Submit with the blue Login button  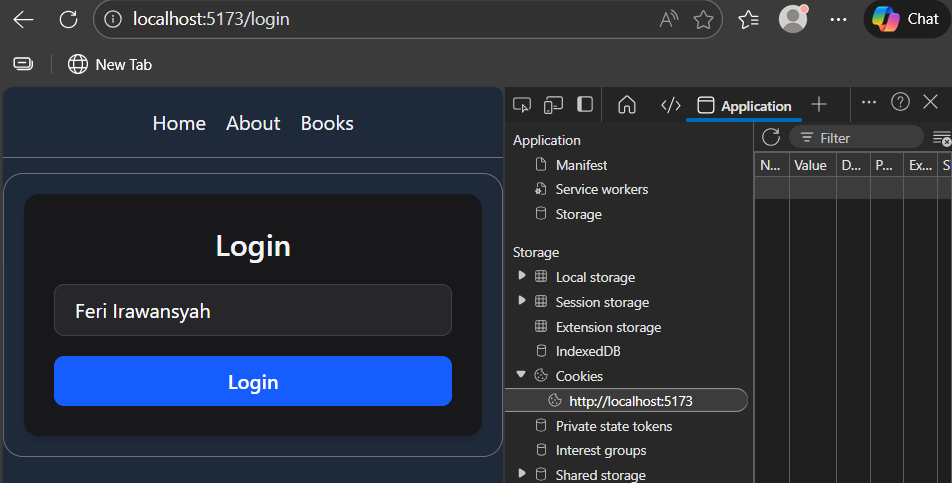(x=253, y=381)
